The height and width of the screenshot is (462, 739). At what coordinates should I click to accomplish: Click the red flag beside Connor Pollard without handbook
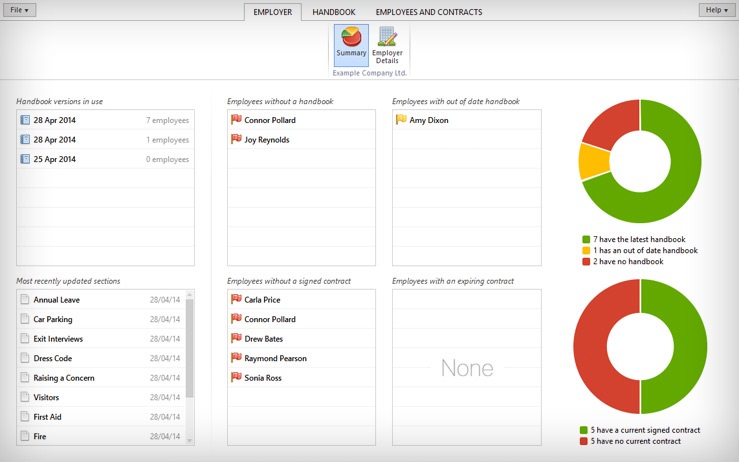tap(236, 120)
